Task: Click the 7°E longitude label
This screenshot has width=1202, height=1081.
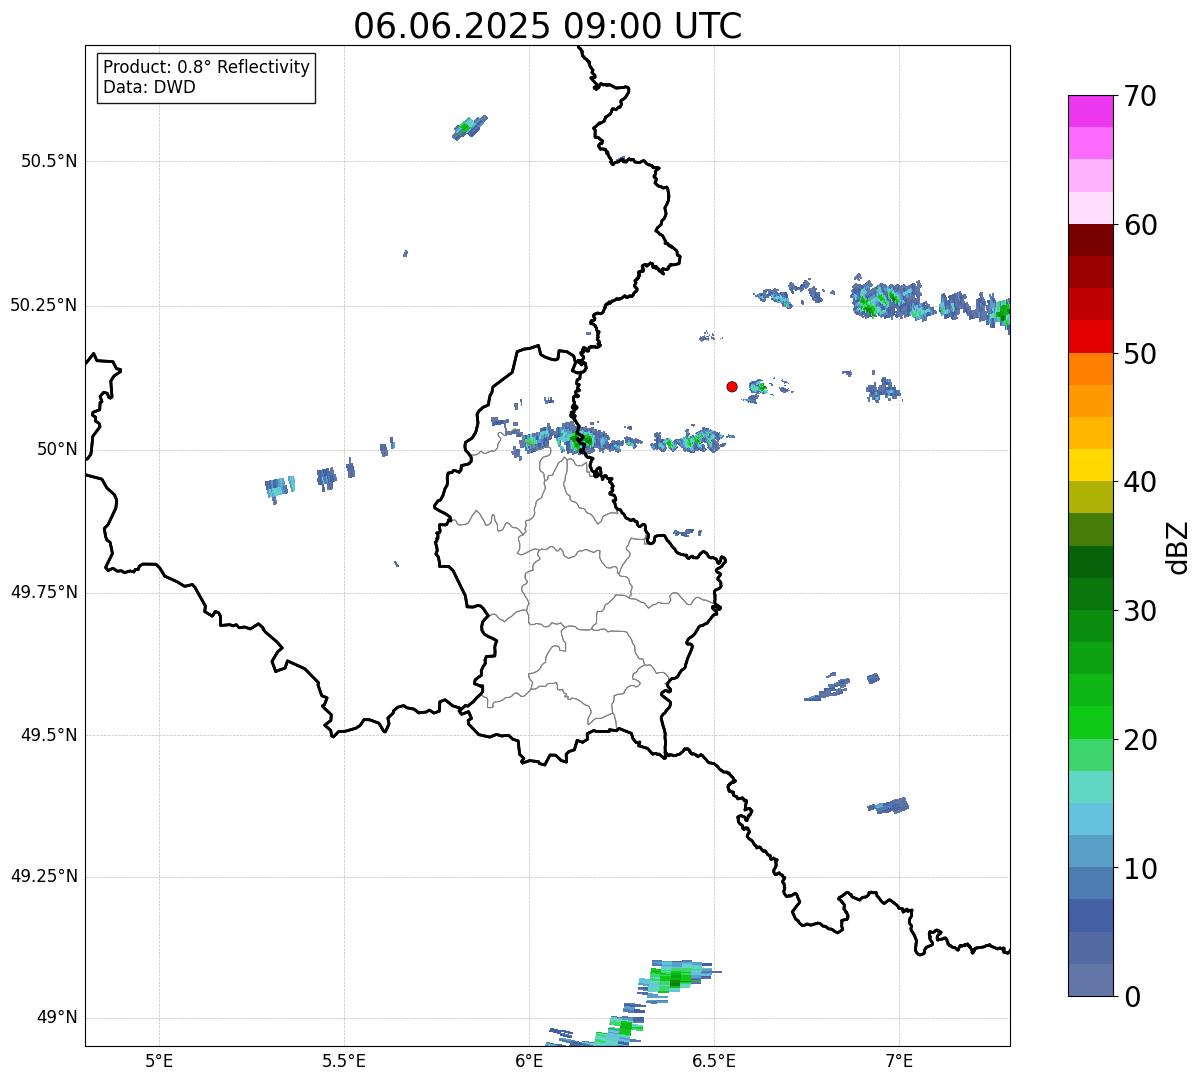Action: click(x=899, y=1061)
